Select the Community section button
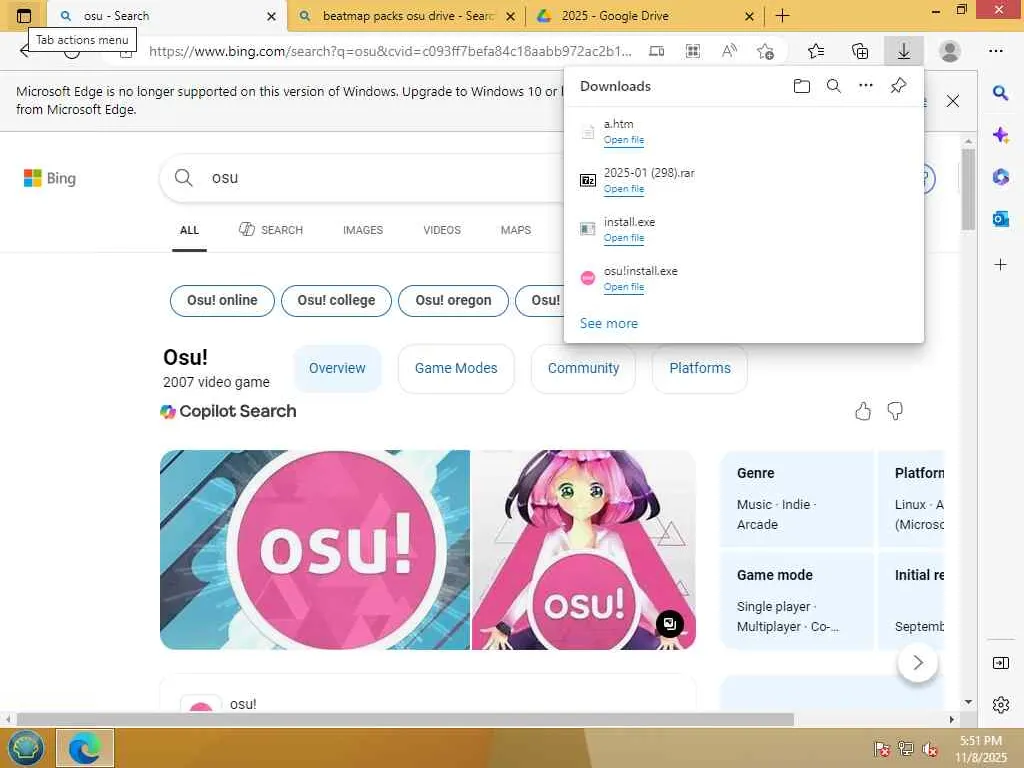 (x=583, y=368)
